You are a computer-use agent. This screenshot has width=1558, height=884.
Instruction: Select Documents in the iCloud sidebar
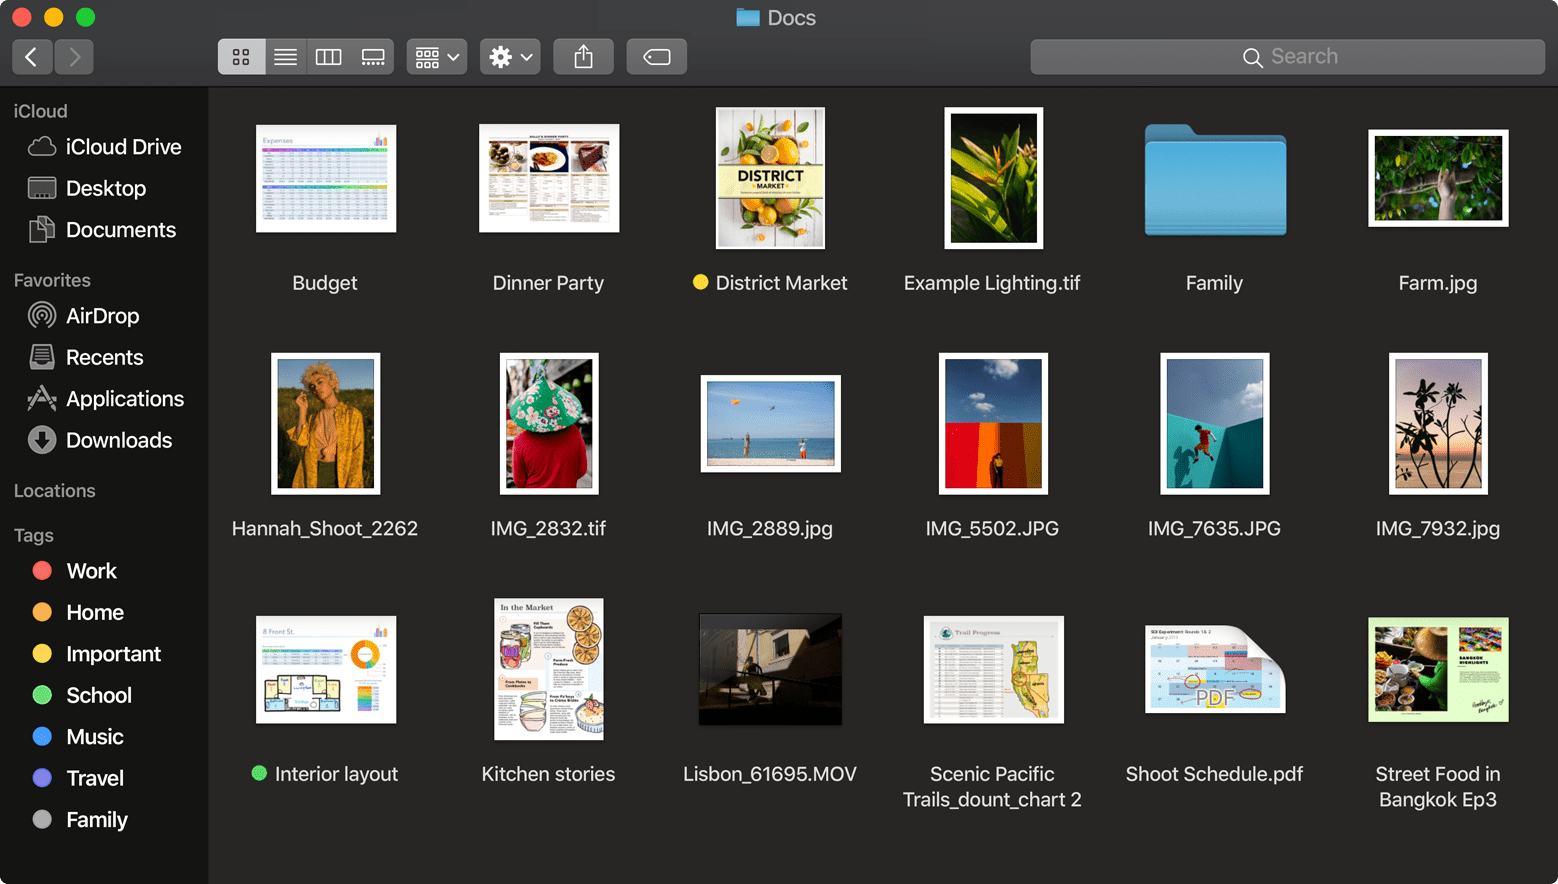pos(120,230)
